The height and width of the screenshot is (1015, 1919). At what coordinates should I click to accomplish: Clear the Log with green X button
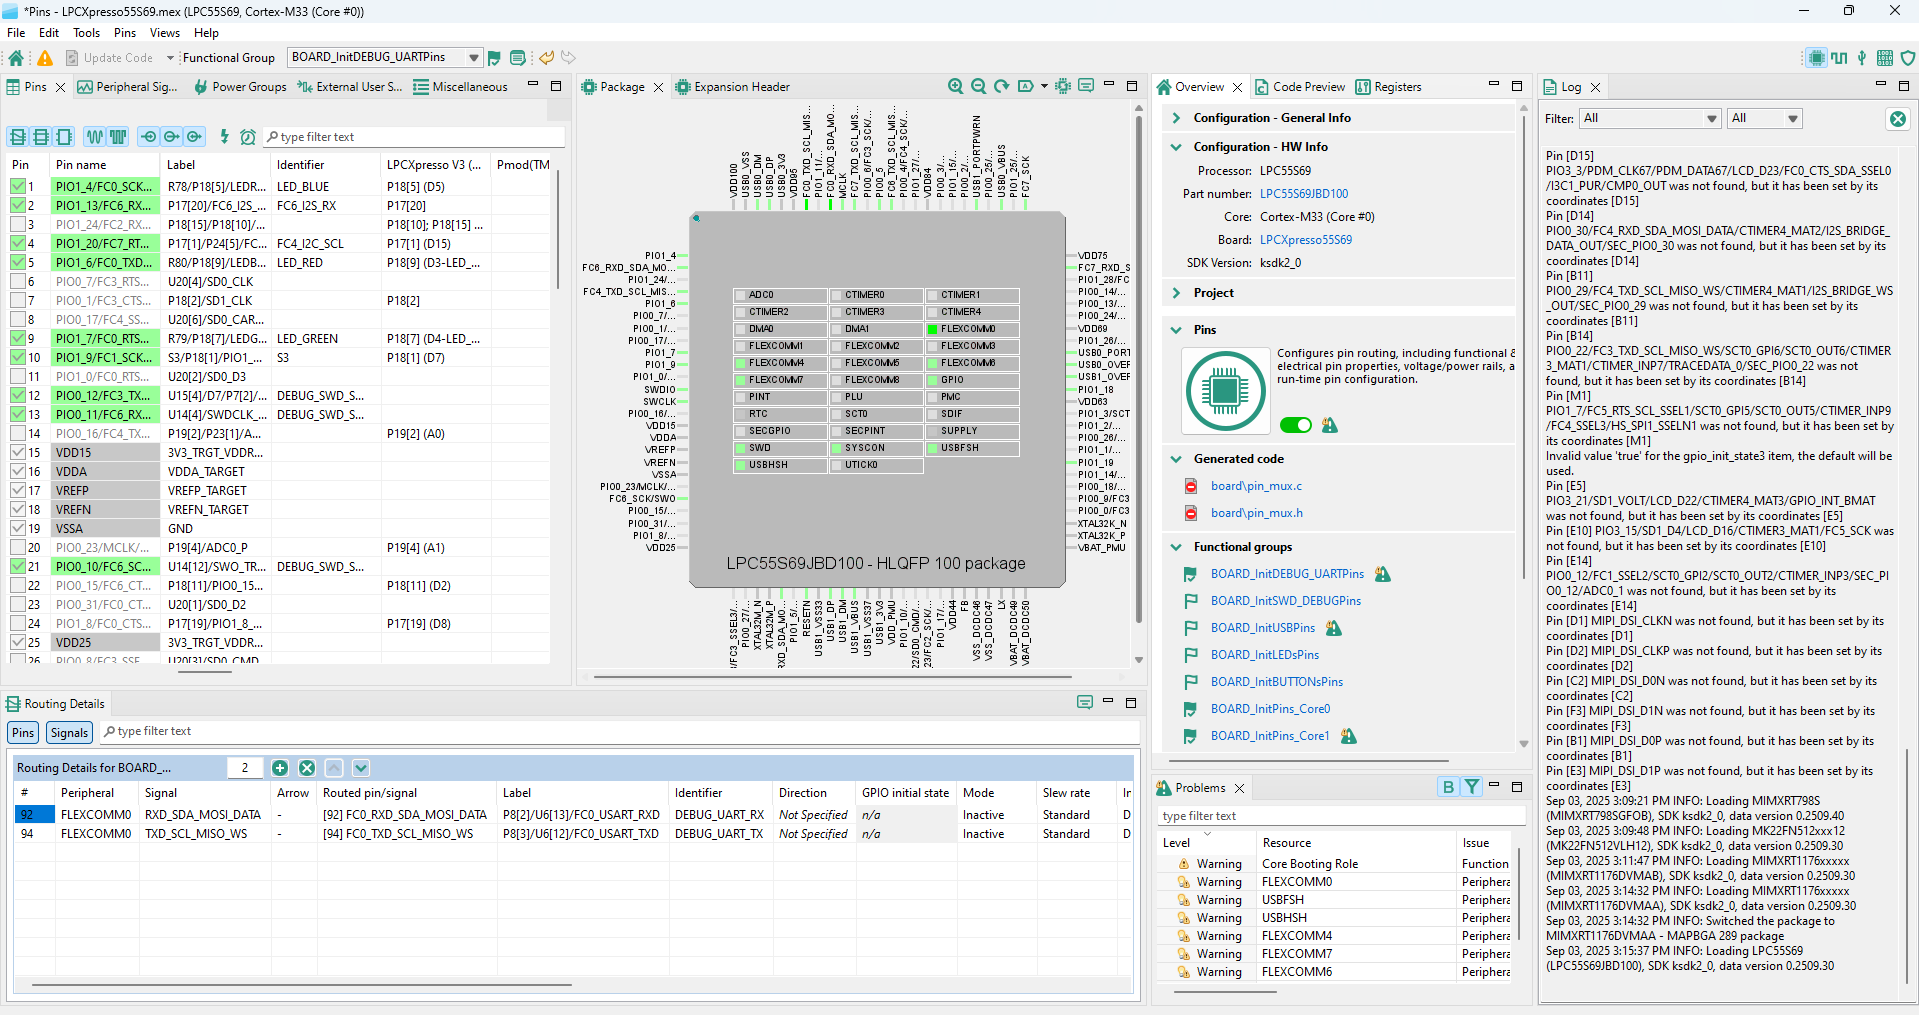point(1897,119)
